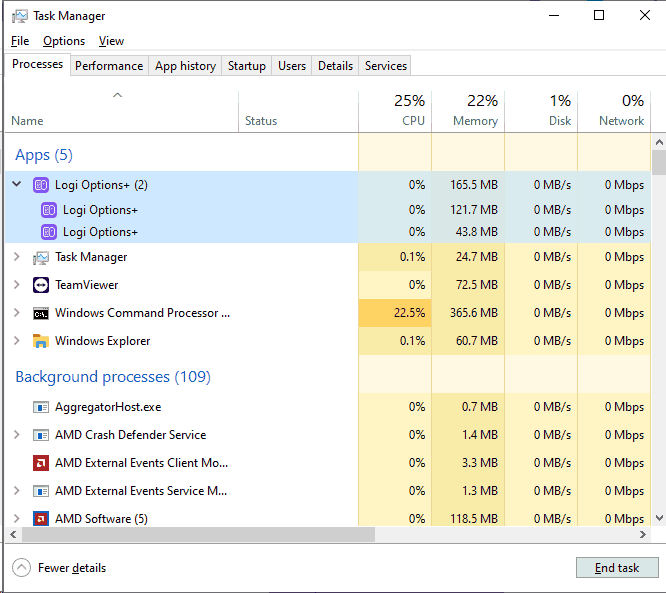
Task: Collapse the Logi Options+ (2) group
Action: coord(17,184)
